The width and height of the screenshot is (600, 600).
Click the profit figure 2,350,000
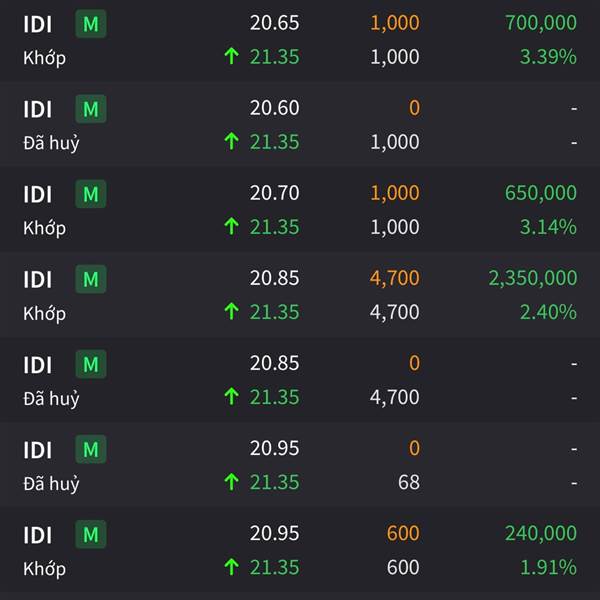coord(533,278)
